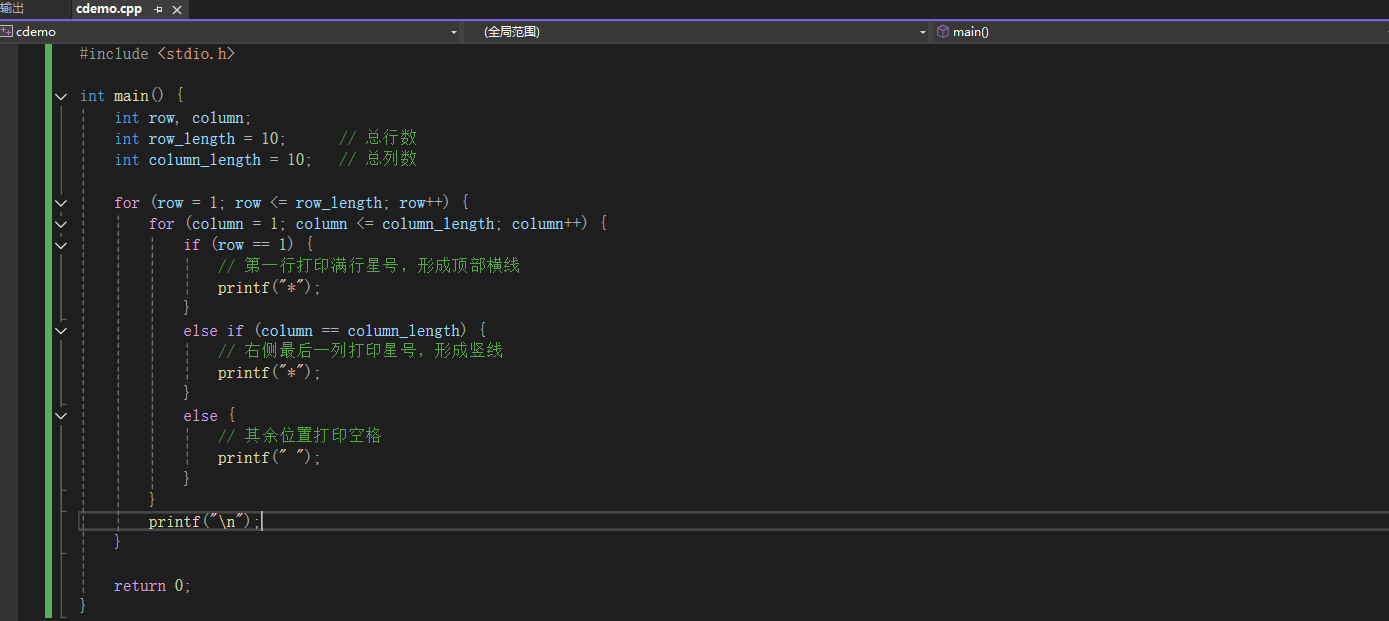Click the comment '// 其余位置打印空格'
The height and width of the screenshot is (621, 1389).
[x=300, y=436]
